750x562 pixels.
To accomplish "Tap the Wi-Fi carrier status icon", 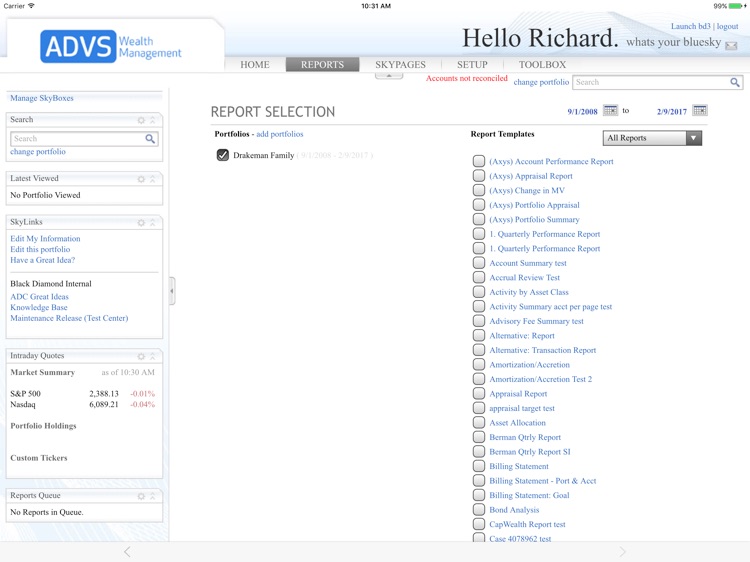I will (x=31, y=6).
